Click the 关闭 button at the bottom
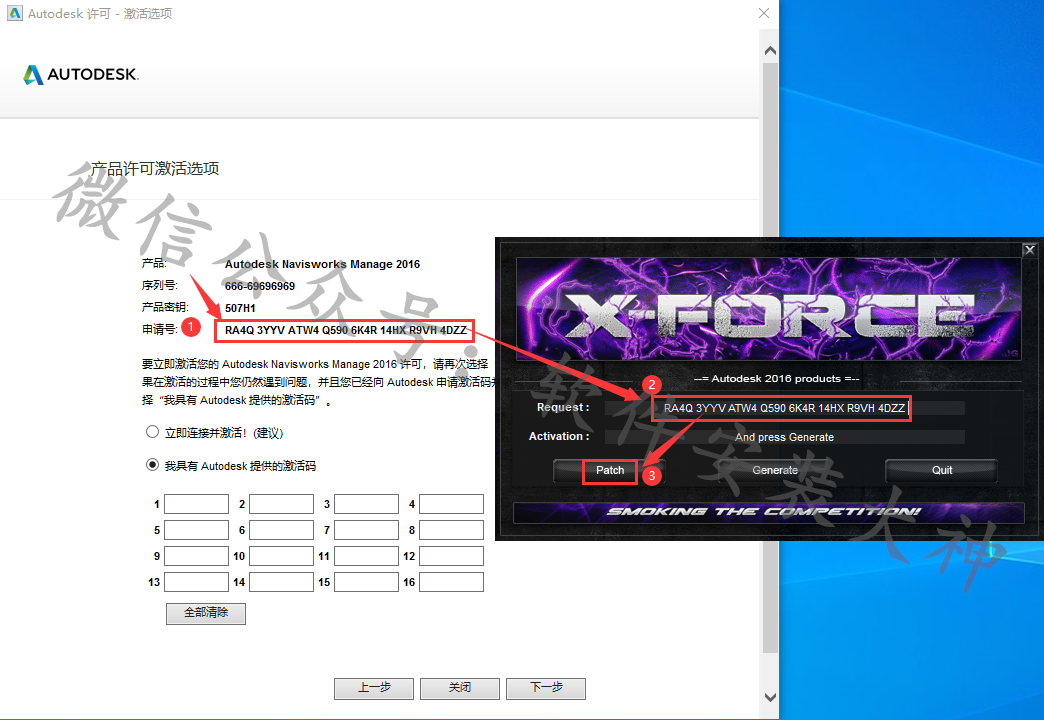This screenshot has width=1044, height=720. pos(460,688)
